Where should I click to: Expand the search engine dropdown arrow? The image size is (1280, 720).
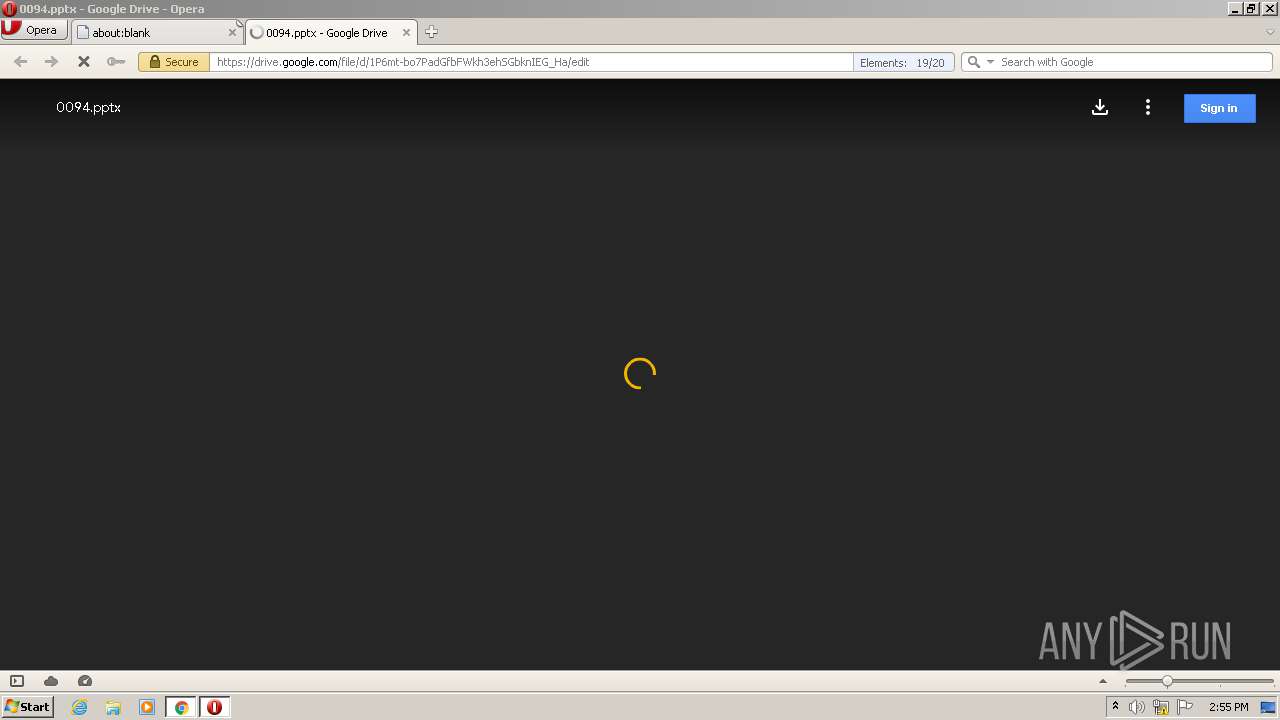click(991, 62)
